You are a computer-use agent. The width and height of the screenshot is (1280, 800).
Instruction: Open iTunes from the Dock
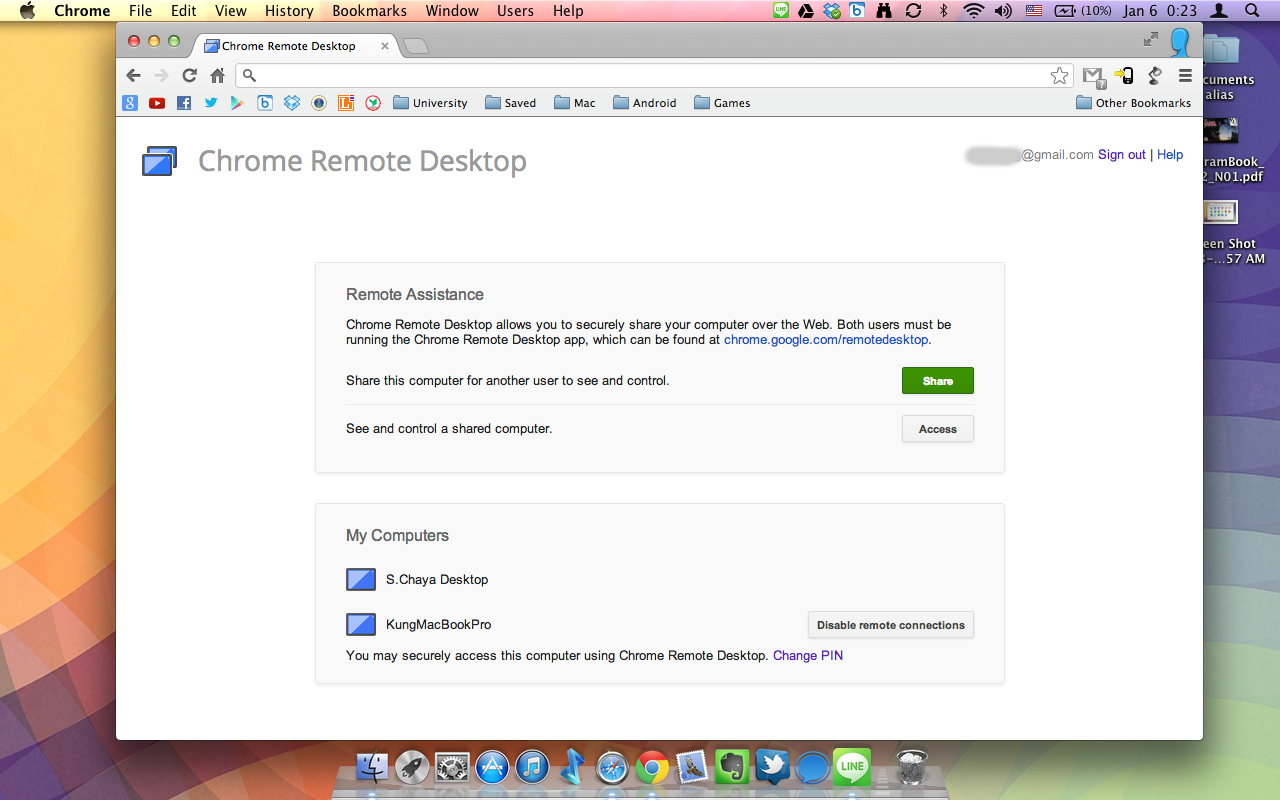532,768
